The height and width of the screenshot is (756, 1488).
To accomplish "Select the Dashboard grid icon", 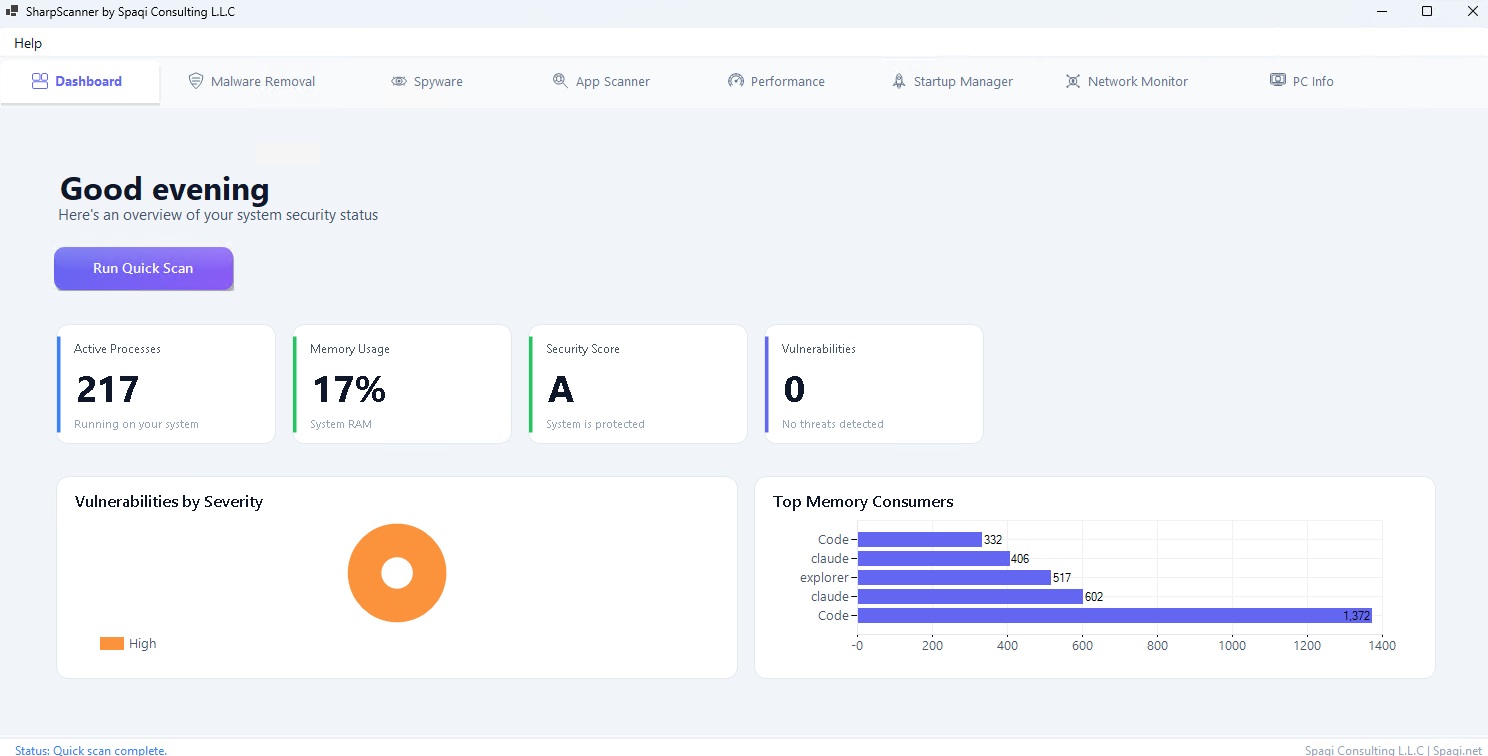I will (40, 81).
